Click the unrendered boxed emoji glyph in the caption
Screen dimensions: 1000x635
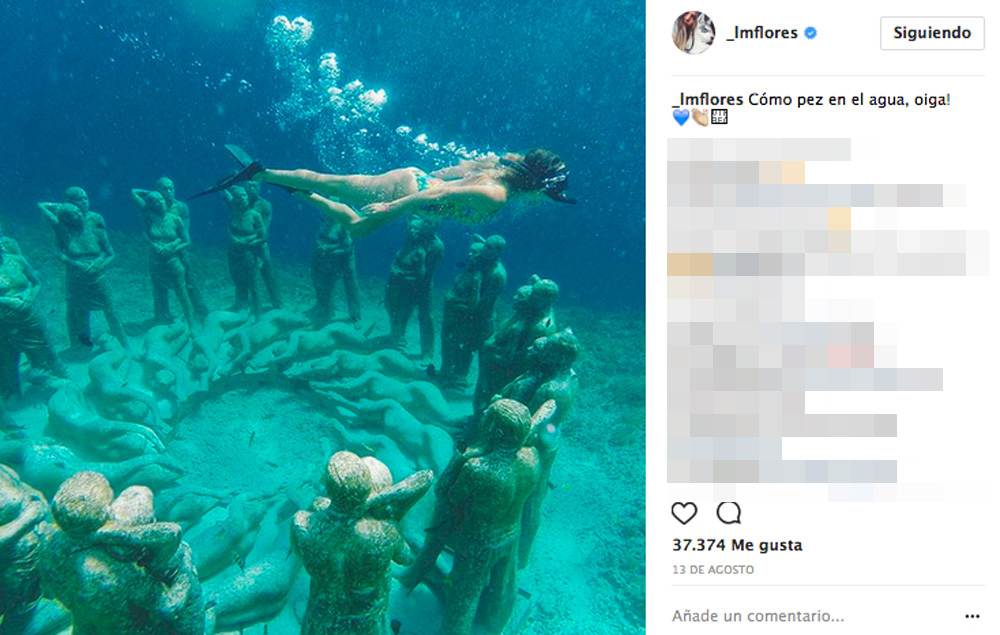(x=719, y=117)
